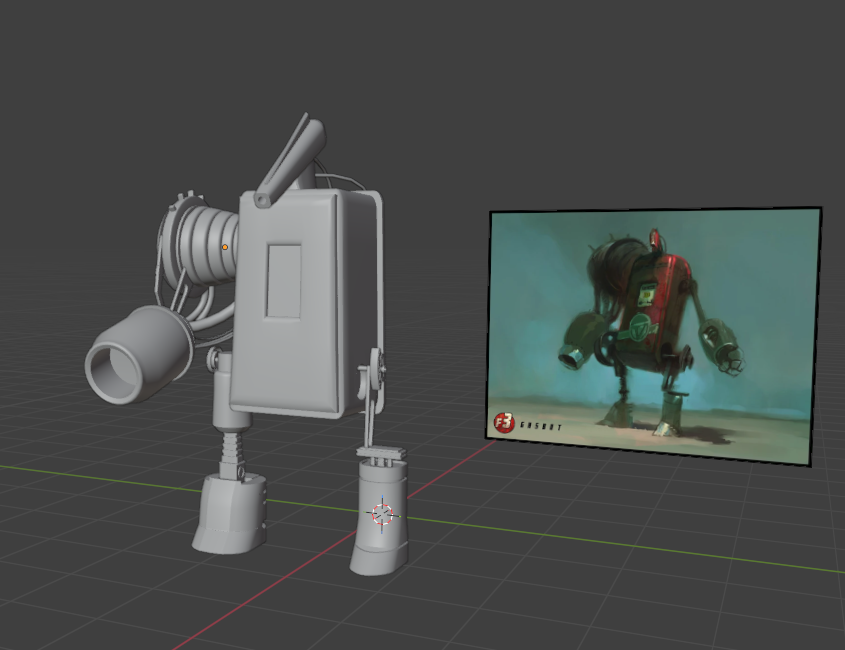Click the "GASBOT" text in reference image
The image size is (845, 650).
pyautogui.click(x=541, y=426)
